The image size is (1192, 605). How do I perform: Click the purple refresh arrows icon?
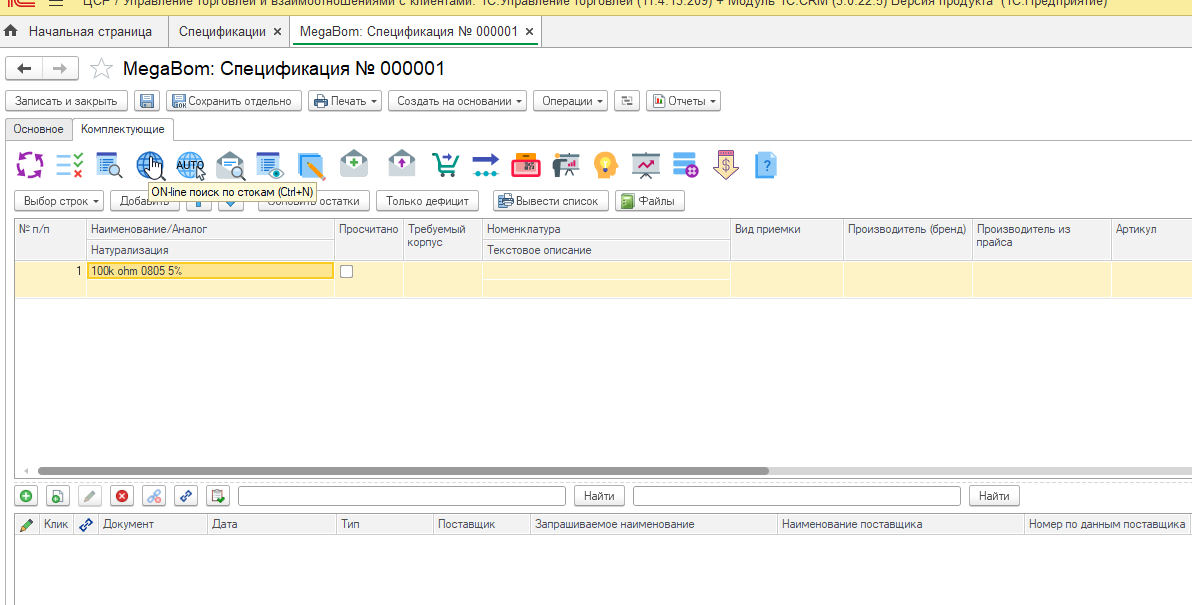pos(31,164)
